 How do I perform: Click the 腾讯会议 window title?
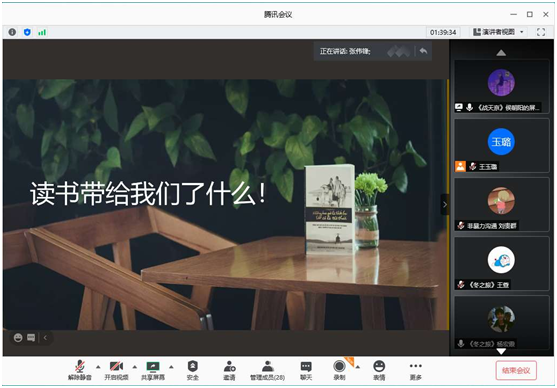pyautogui.click(x=278, y=15)
